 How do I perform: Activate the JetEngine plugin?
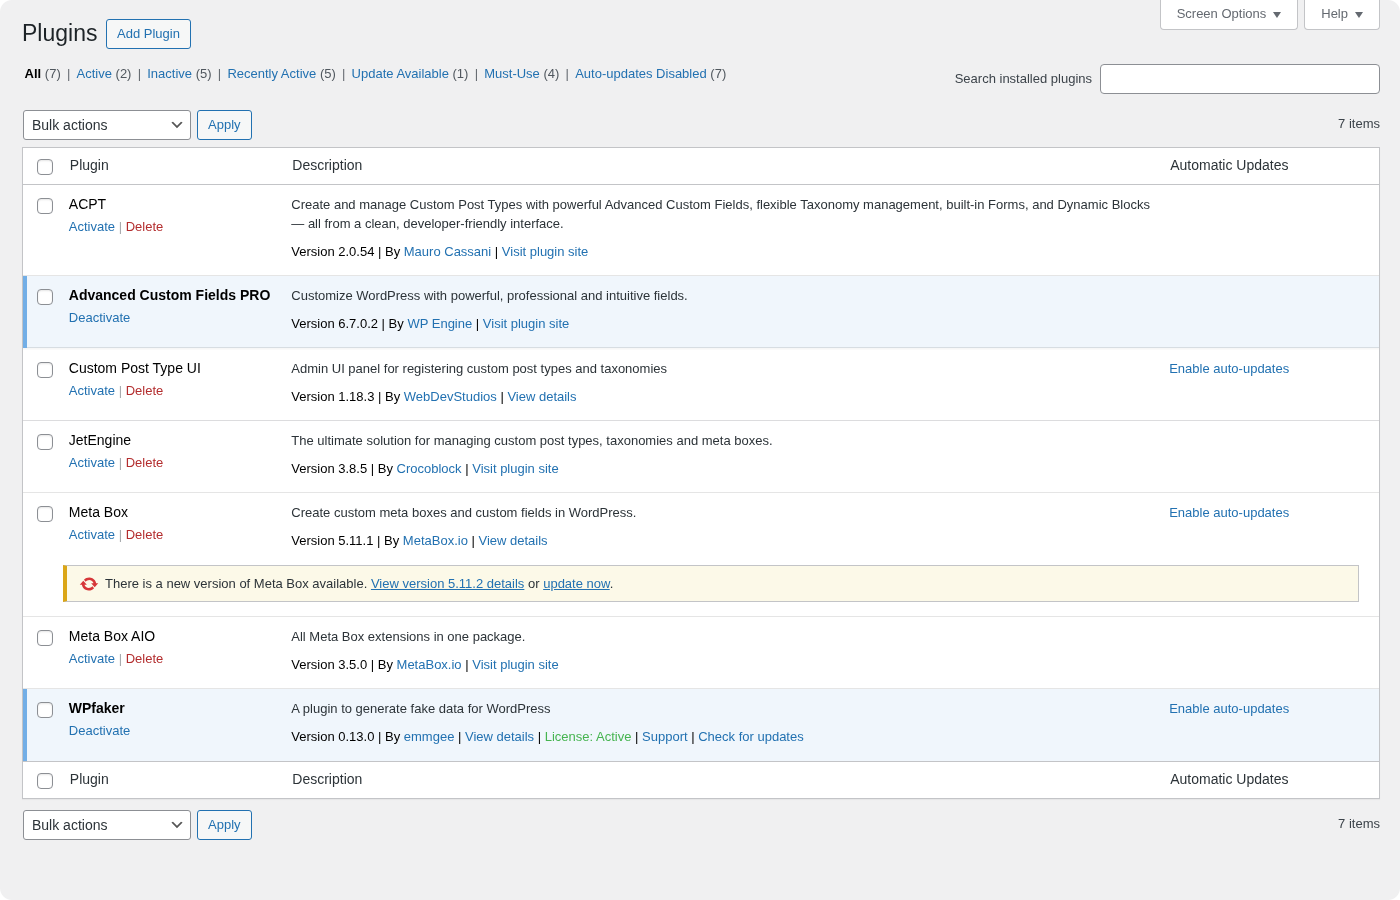91,462
